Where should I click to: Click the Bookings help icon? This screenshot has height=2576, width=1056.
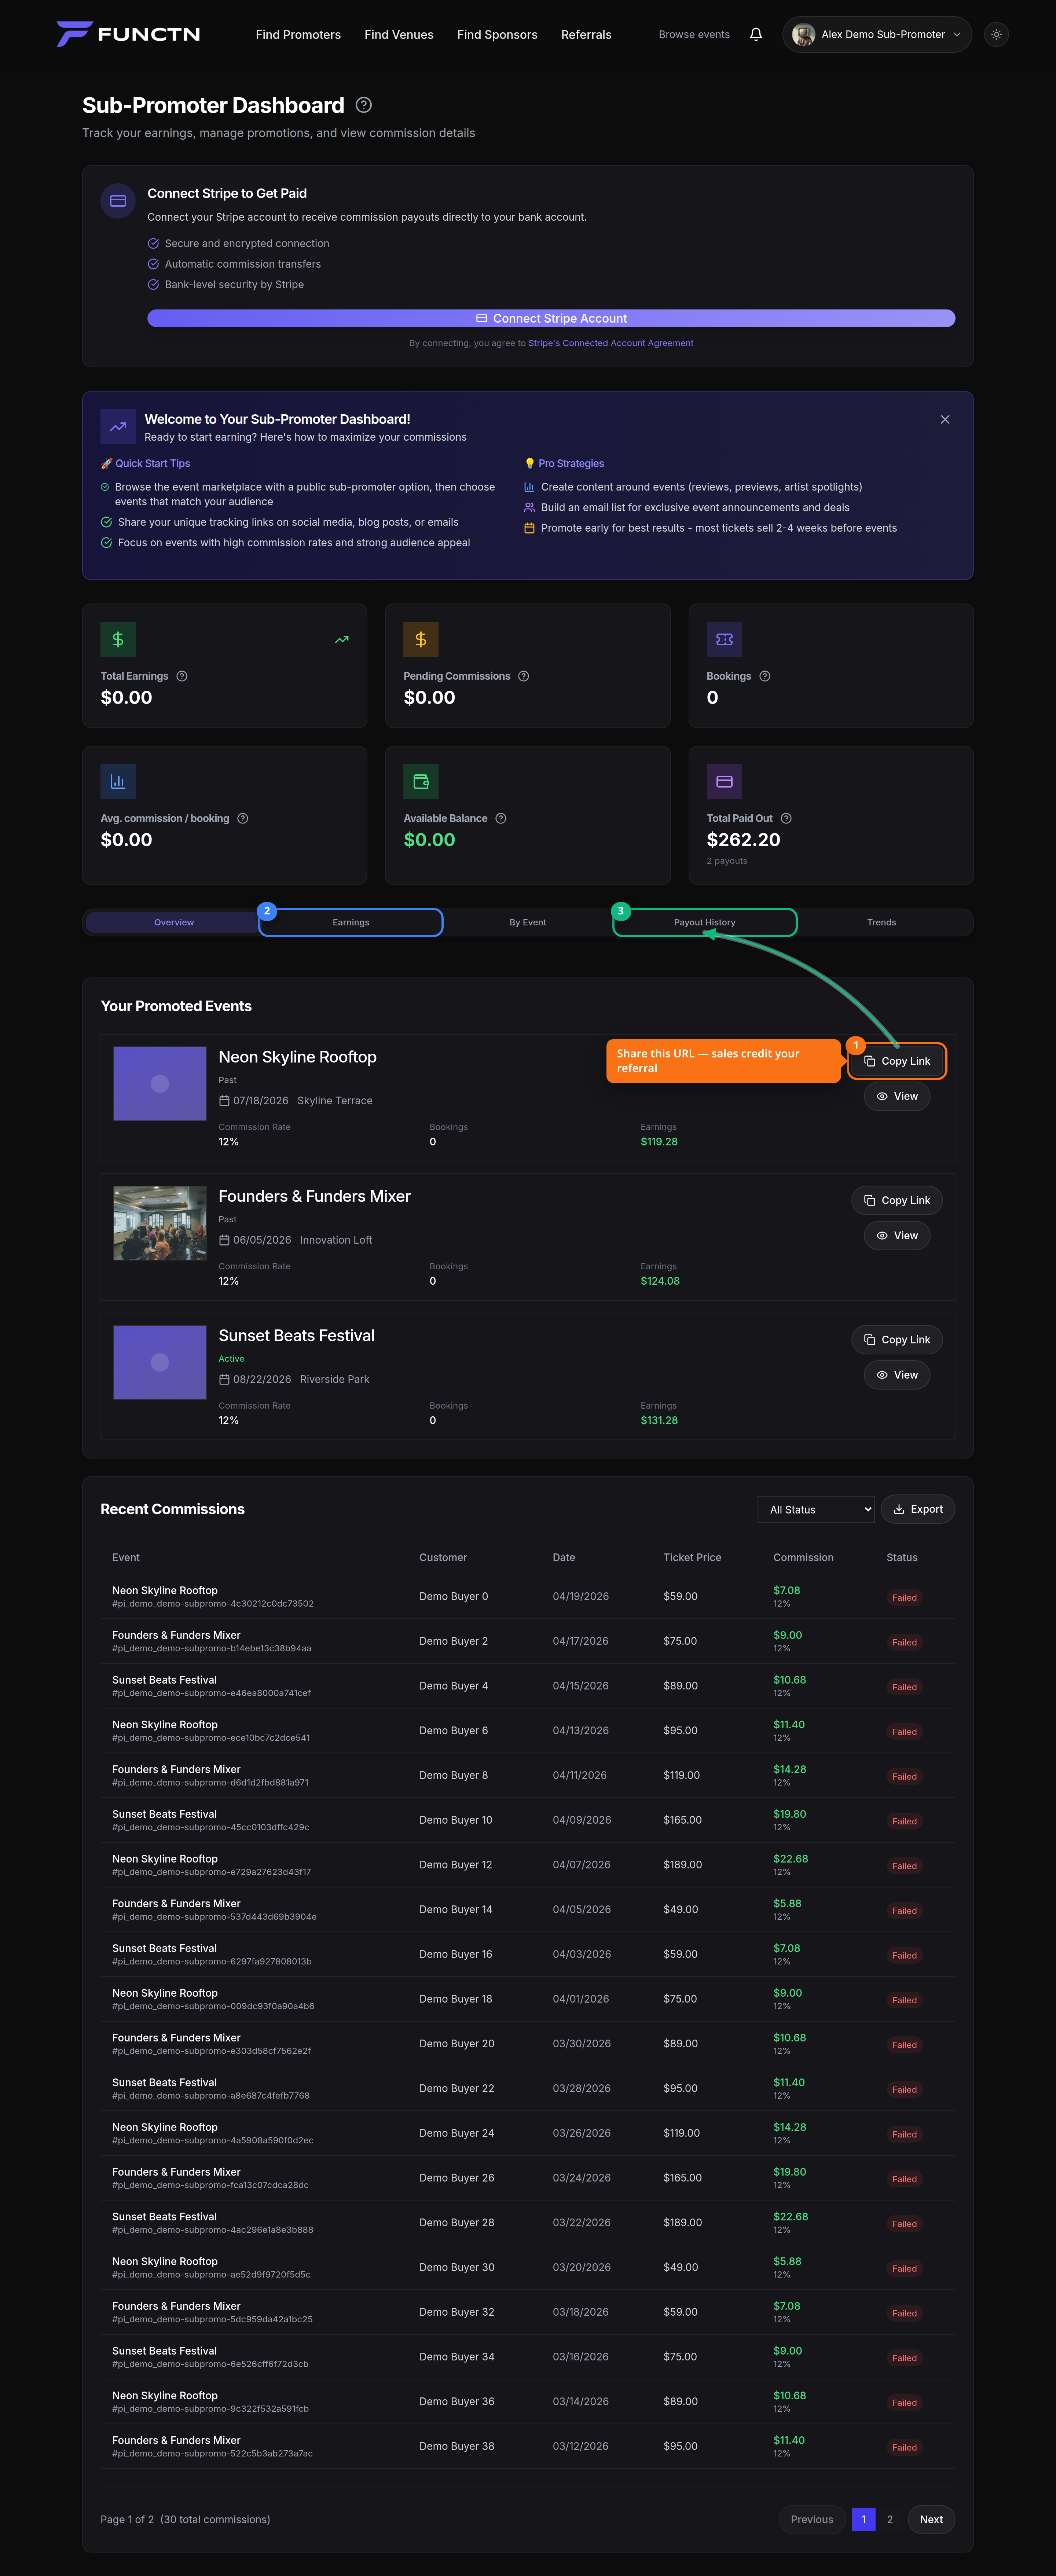(x=765, y=676)
